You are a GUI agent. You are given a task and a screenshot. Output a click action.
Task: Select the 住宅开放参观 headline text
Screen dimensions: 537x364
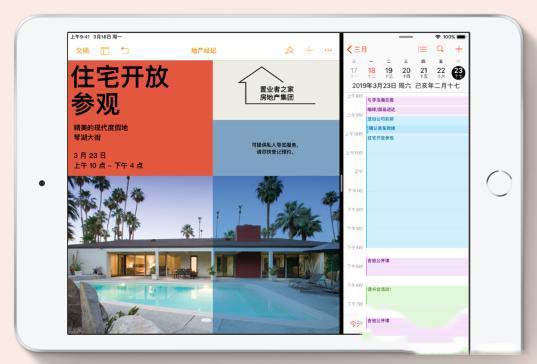pyautogui.click(x=120, y=90)
